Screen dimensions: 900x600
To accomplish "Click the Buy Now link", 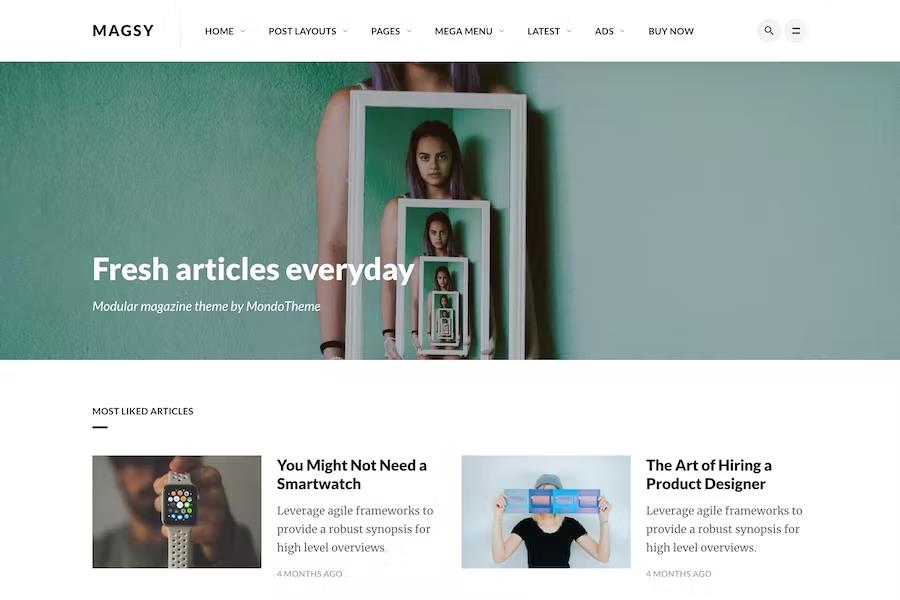I will pyautogui.click(x=671, y=31).
